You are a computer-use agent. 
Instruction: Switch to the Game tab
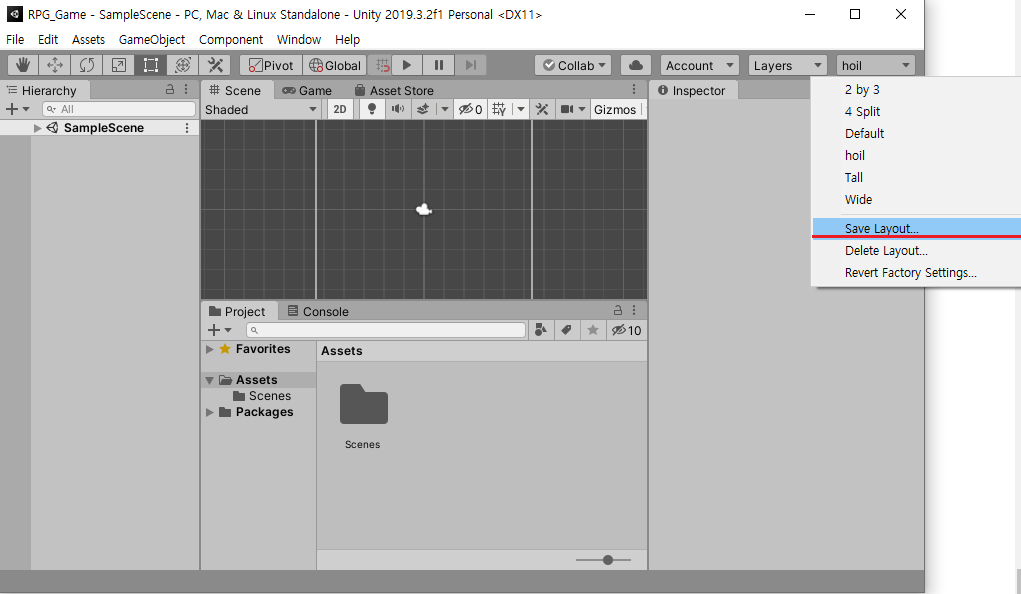pos(307,91)
